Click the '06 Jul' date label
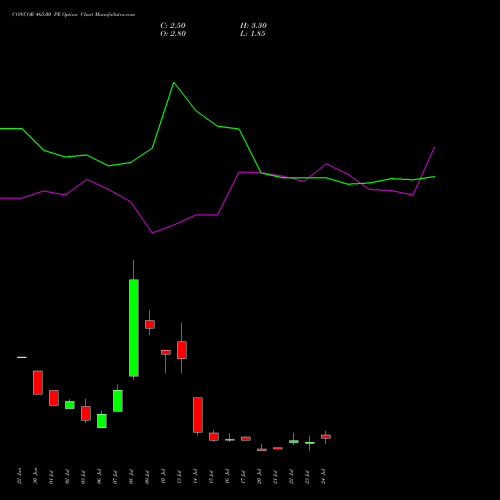This screenshot has width=500, height=500. tap(99, 476)
